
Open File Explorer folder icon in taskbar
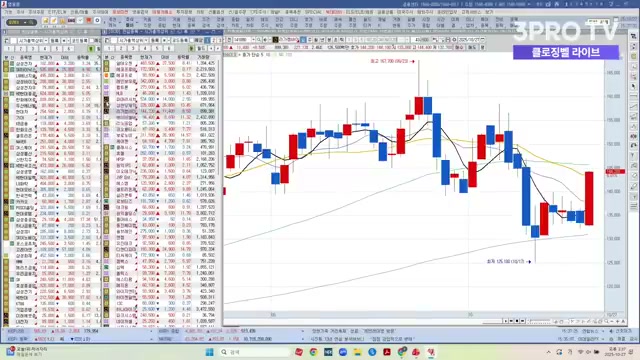[x=357, y=352]
